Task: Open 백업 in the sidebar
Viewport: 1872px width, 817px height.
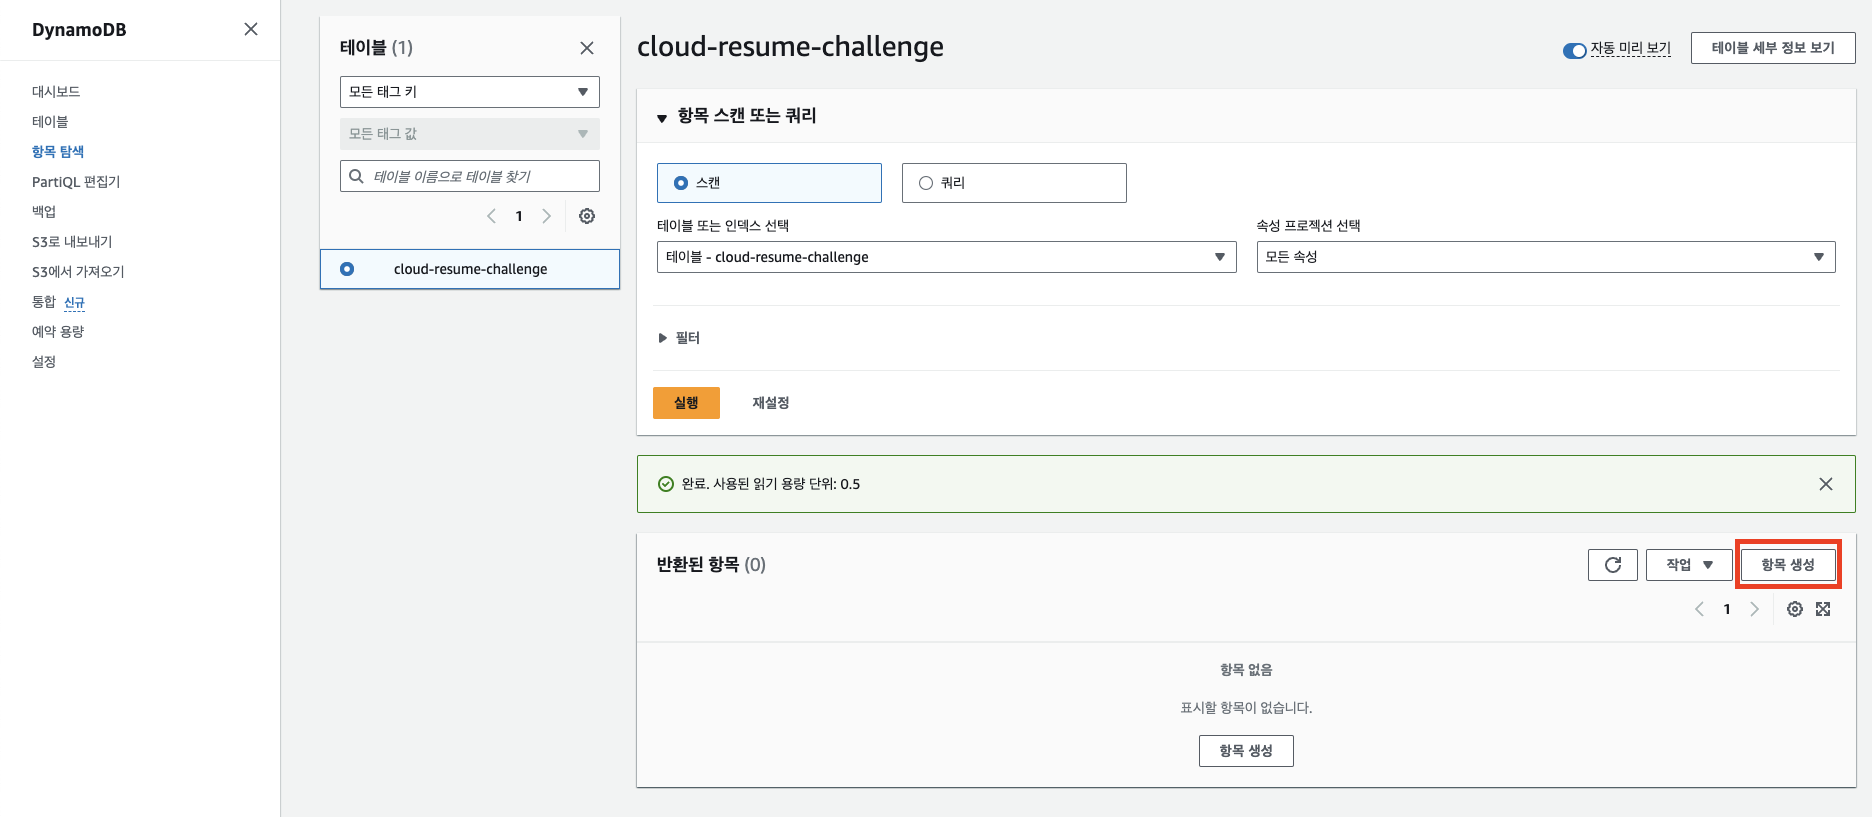Action: coord(44,212)
